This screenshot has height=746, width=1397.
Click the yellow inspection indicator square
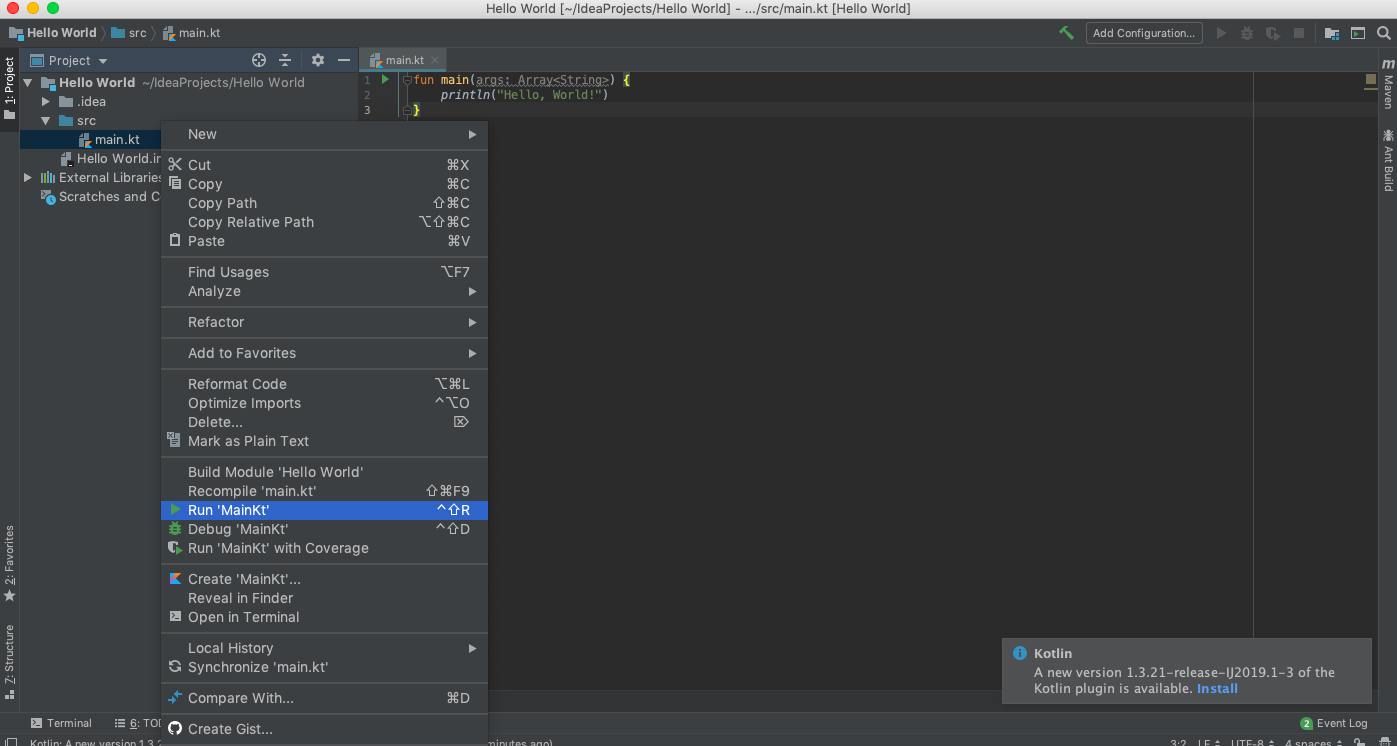1371,78
